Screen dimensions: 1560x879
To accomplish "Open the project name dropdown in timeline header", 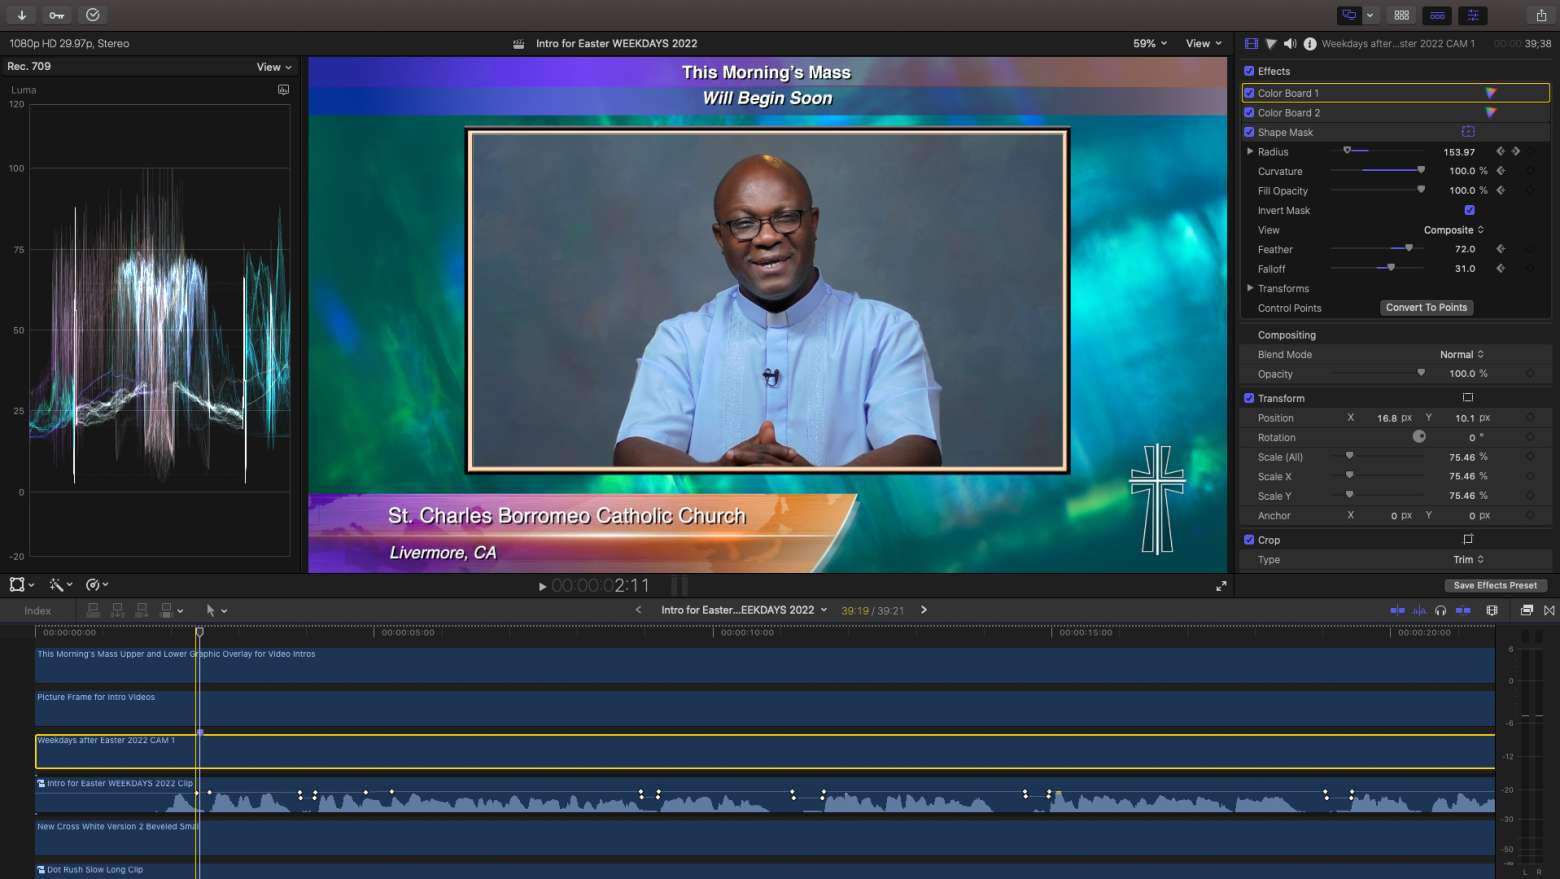I will (744, 610).
